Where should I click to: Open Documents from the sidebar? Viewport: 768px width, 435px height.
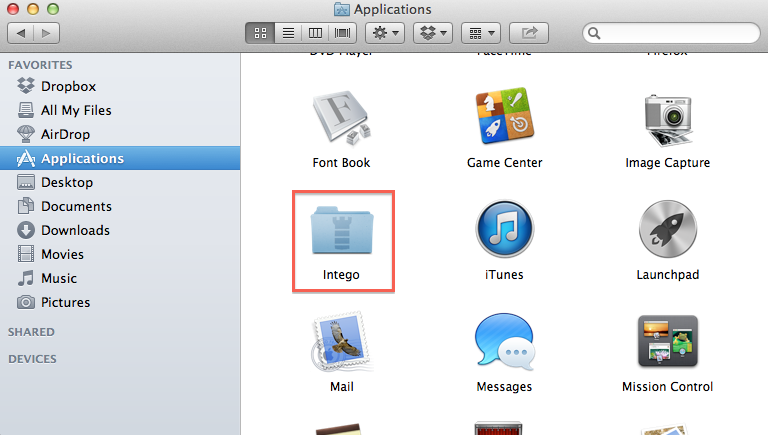120,206
